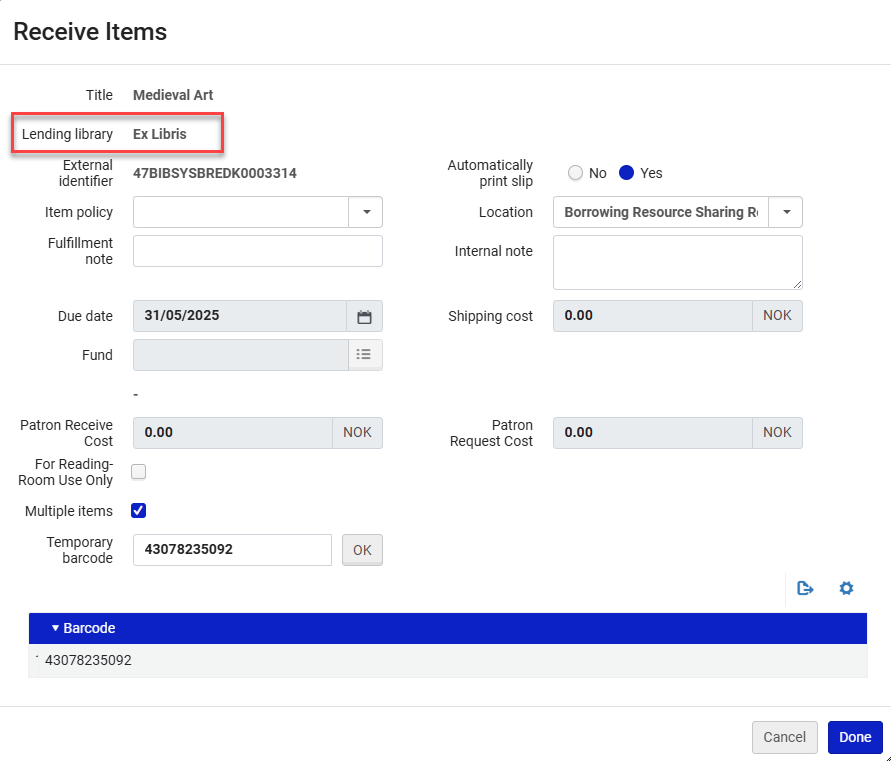The image size is (891, 761).
Task: Click into the Fulfillment note field
Action: (x=258, y=251)
